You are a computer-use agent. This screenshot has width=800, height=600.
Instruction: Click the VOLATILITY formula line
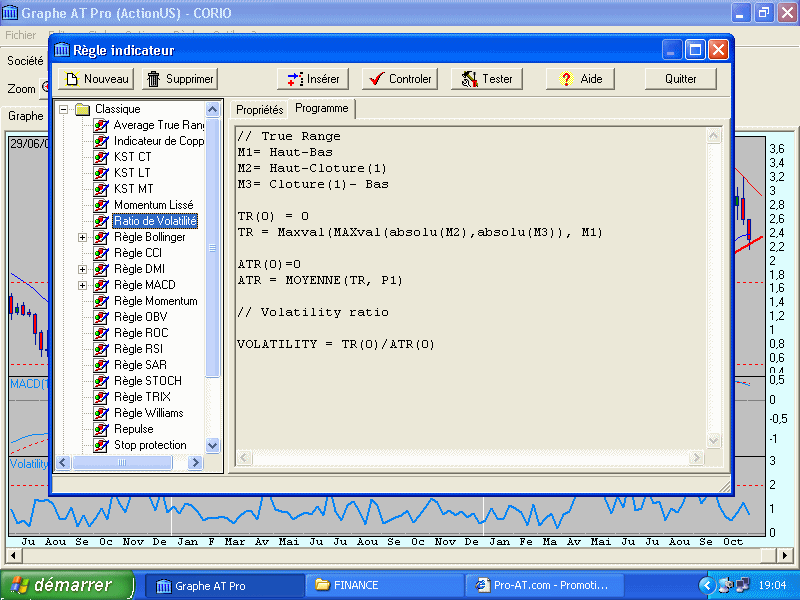pos(336,344)
